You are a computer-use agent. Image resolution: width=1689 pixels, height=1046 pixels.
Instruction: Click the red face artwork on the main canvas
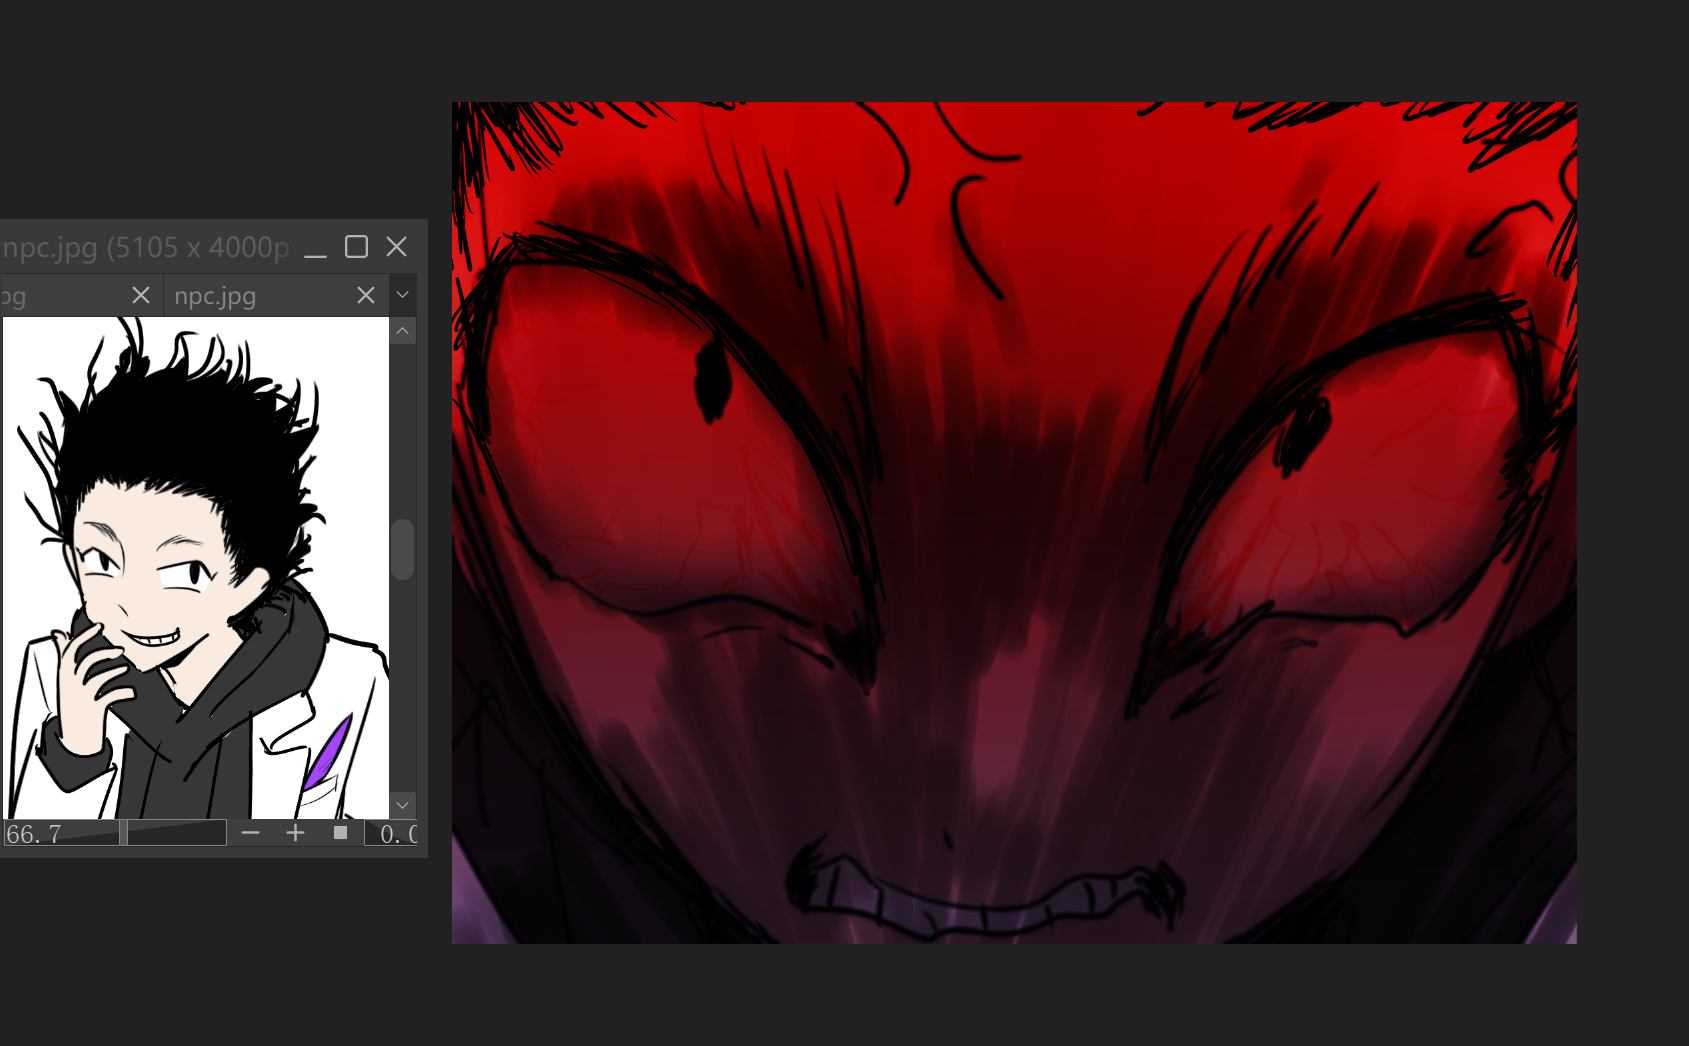[1014, 523]
